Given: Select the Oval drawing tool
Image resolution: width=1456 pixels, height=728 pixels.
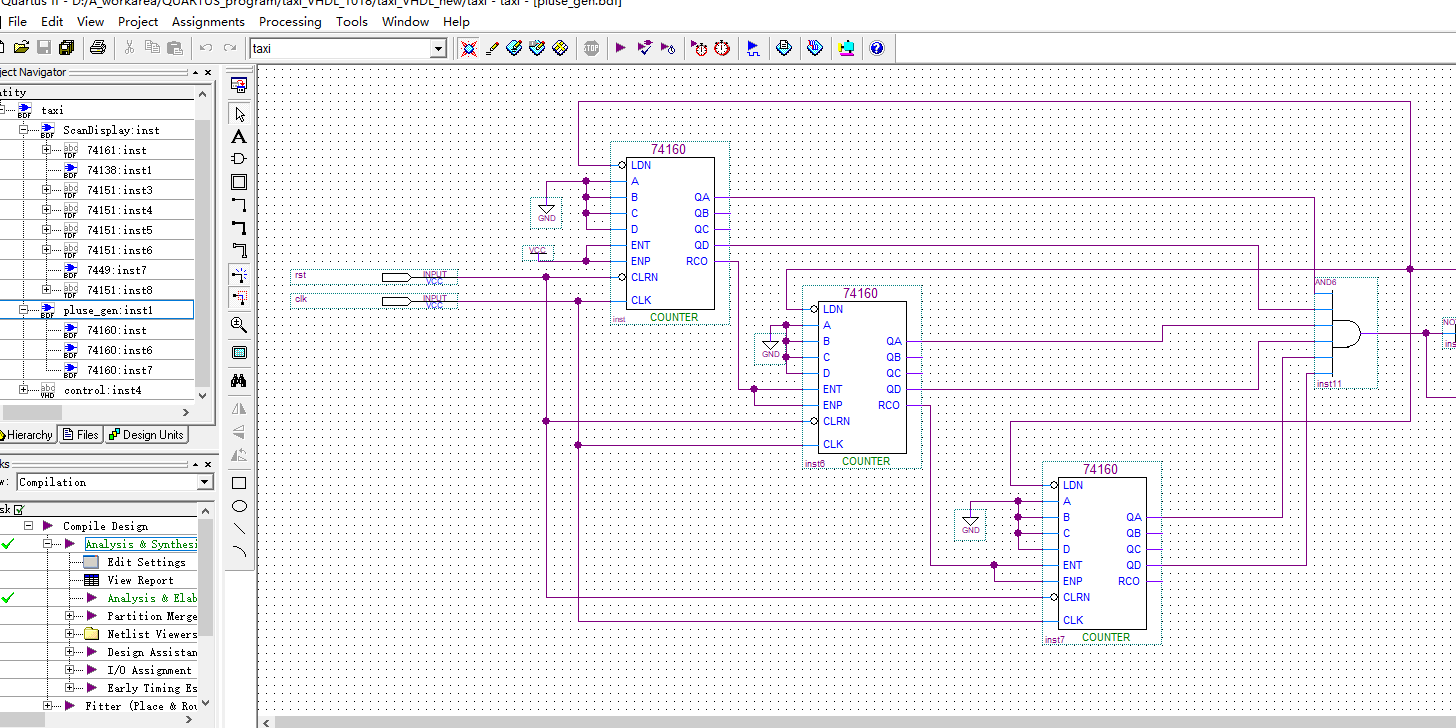Looking at the screenshot, I should [239, 506].
